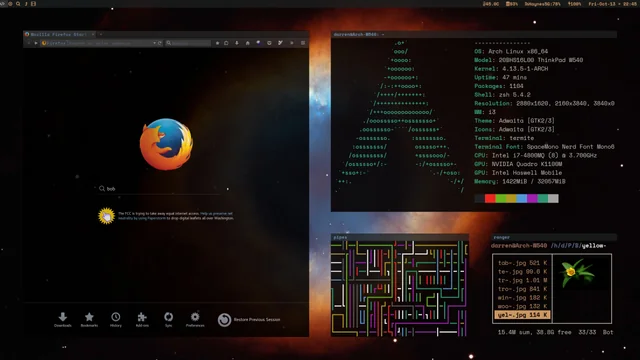Click the green color block in neofetch palette
640x360 pixels.
tap(500, 198)
